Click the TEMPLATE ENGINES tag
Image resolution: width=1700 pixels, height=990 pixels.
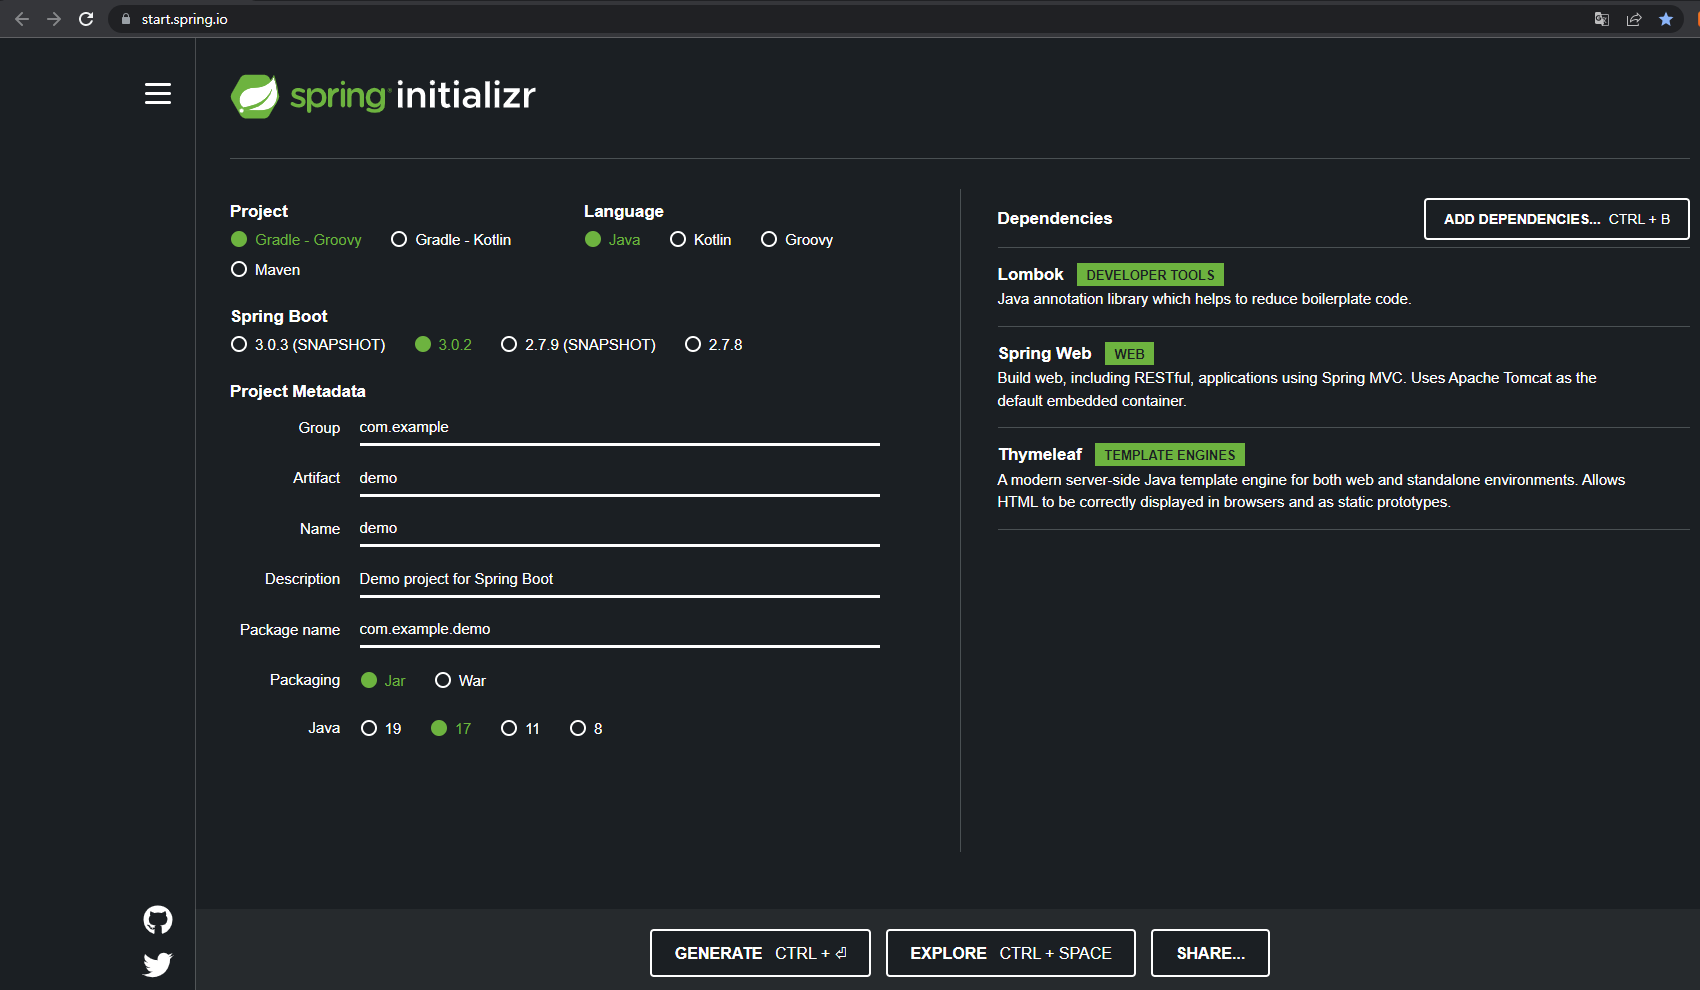1170,455
